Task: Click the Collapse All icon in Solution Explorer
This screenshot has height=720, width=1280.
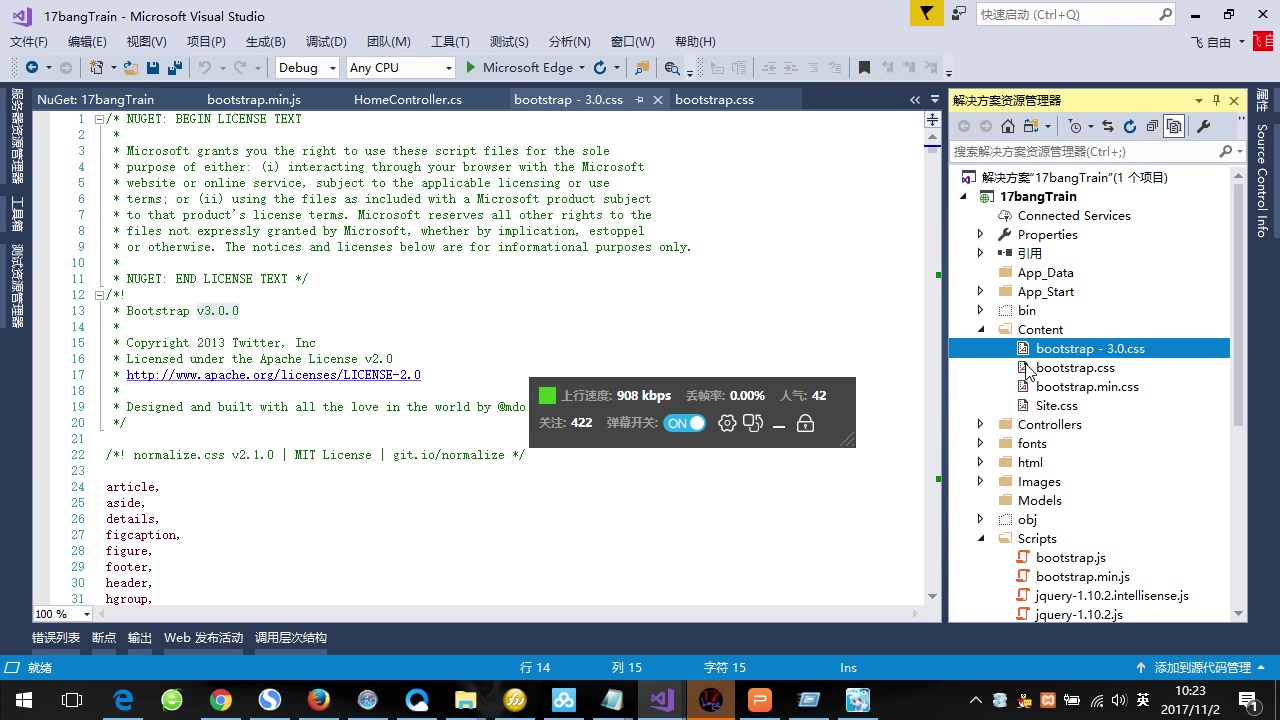Action: pos(1152,126)
